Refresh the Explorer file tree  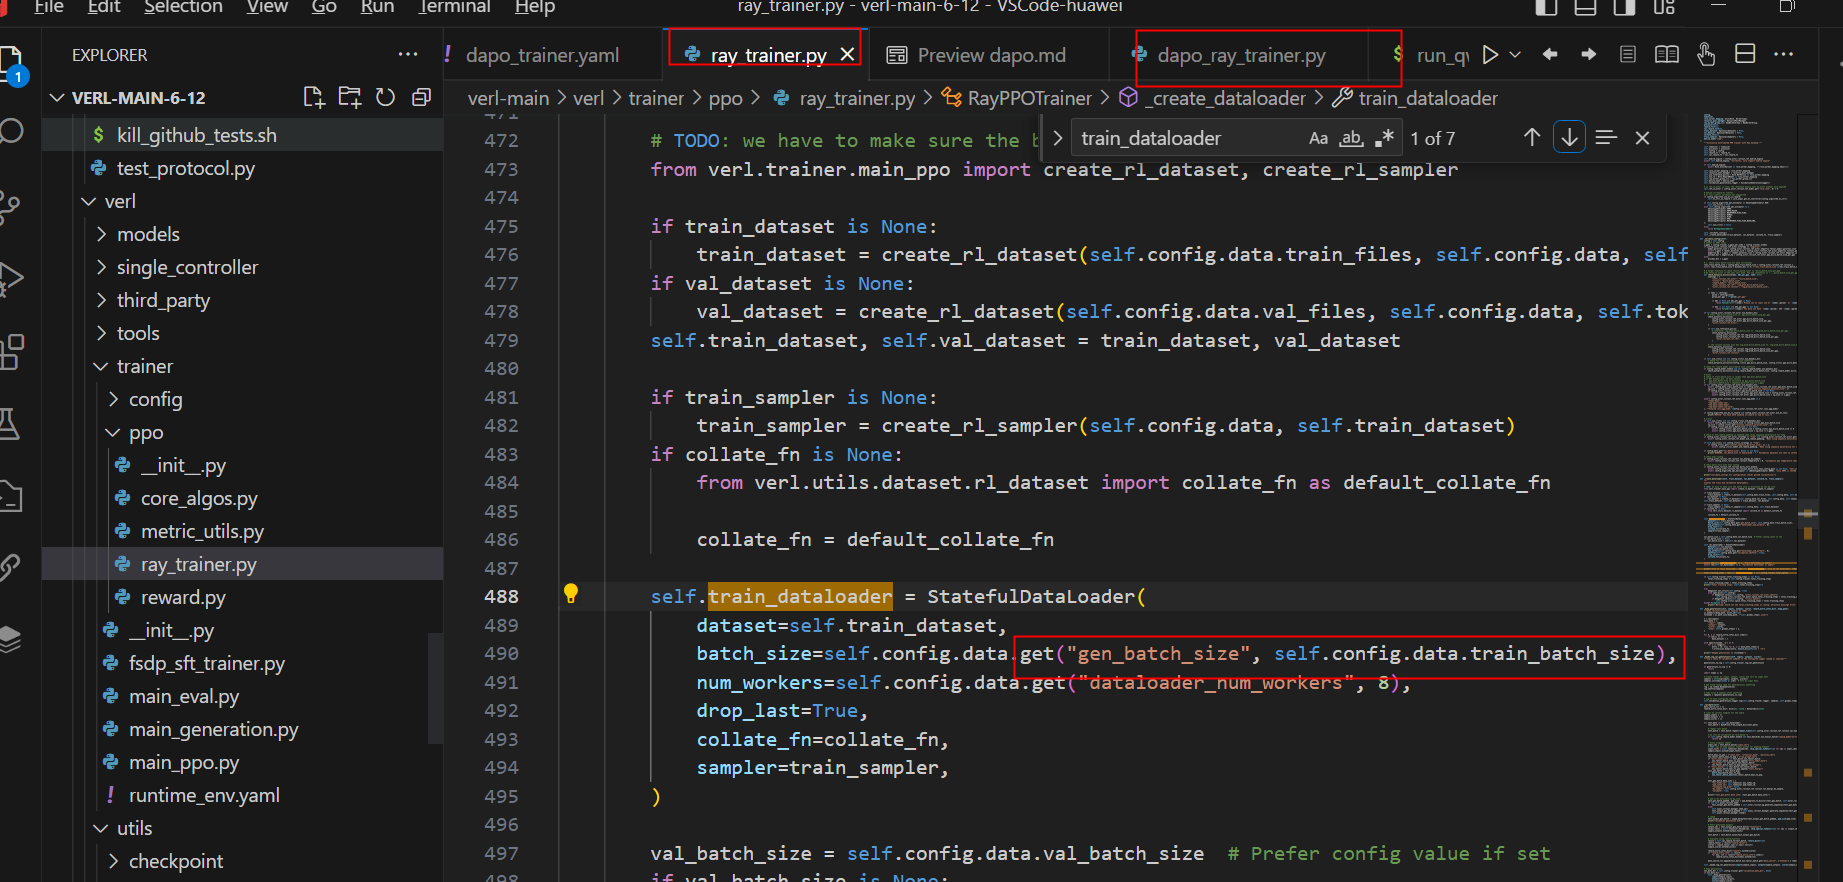pyautogui.click(x=385, y=97)
